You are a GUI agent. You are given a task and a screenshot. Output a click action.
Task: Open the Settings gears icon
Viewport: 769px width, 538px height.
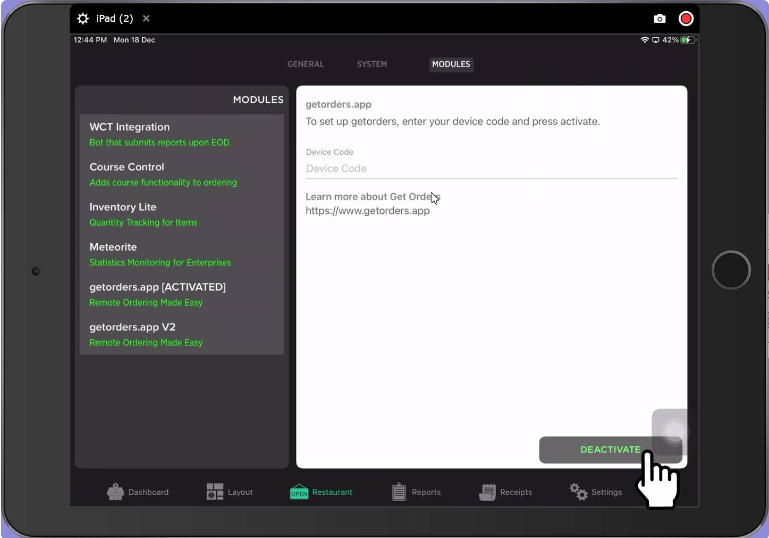[x=578, y=491]
